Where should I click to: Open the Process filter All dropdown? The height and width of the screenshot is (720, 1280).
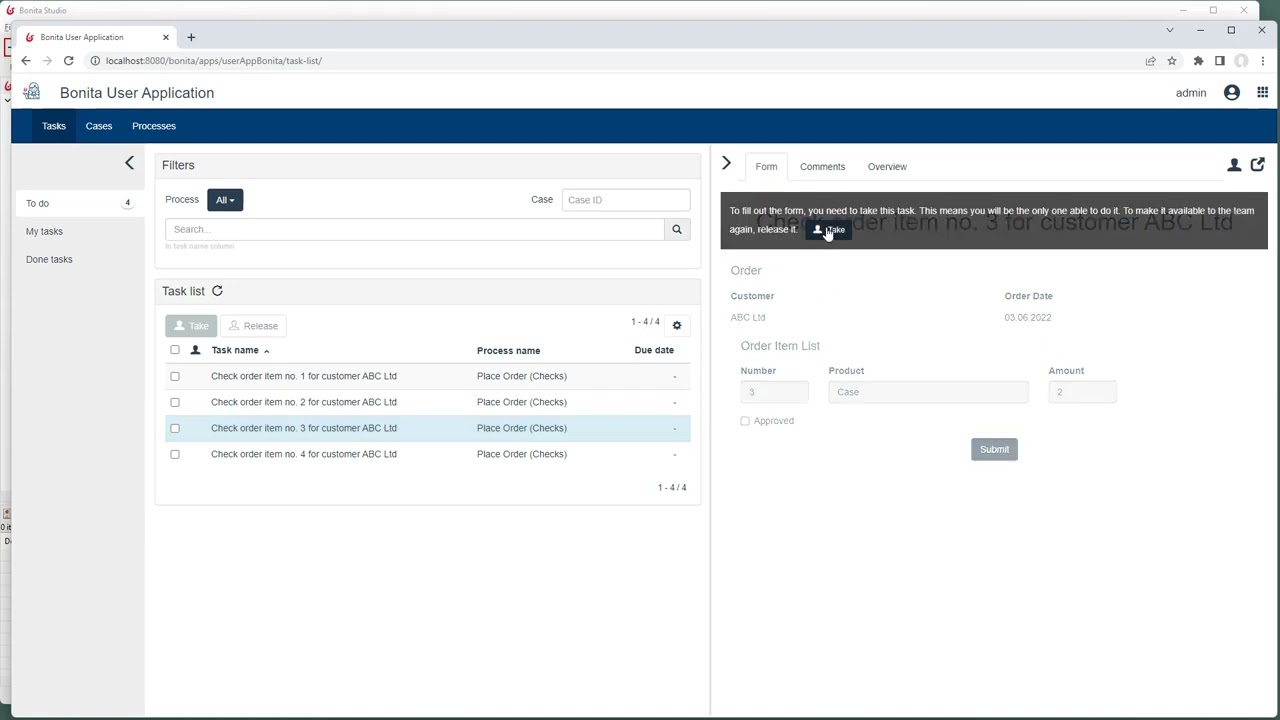[x=225, y=200]
